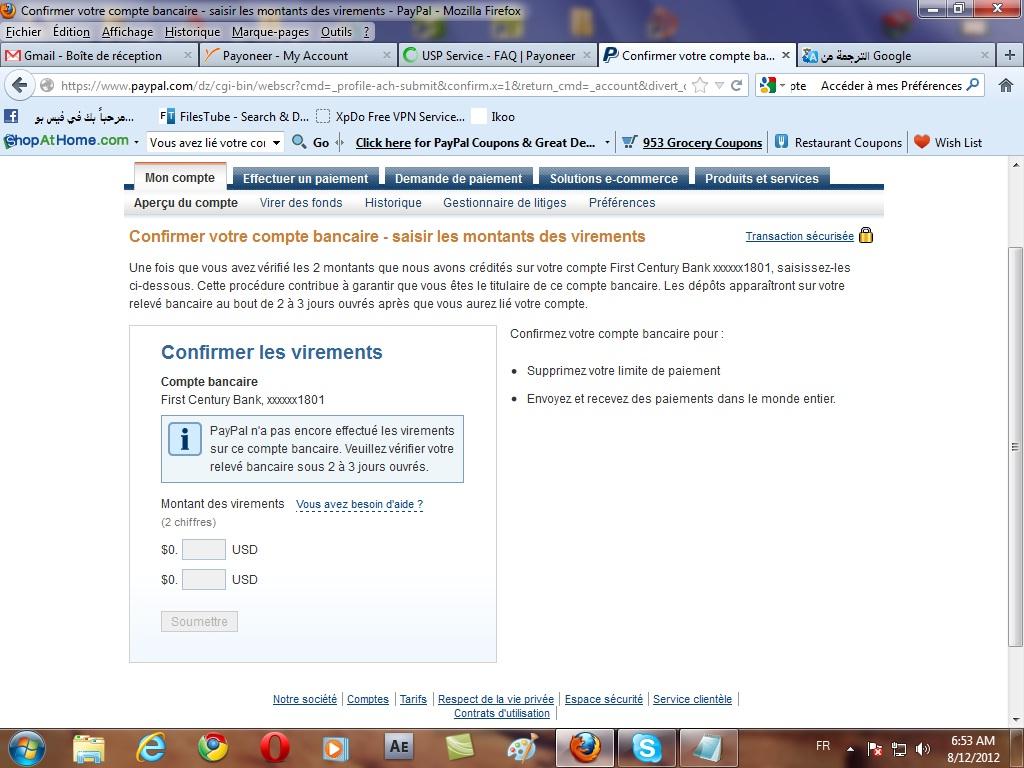Click the volume icon in system tray
The image size is (1024, 768).
pos(922,748)
